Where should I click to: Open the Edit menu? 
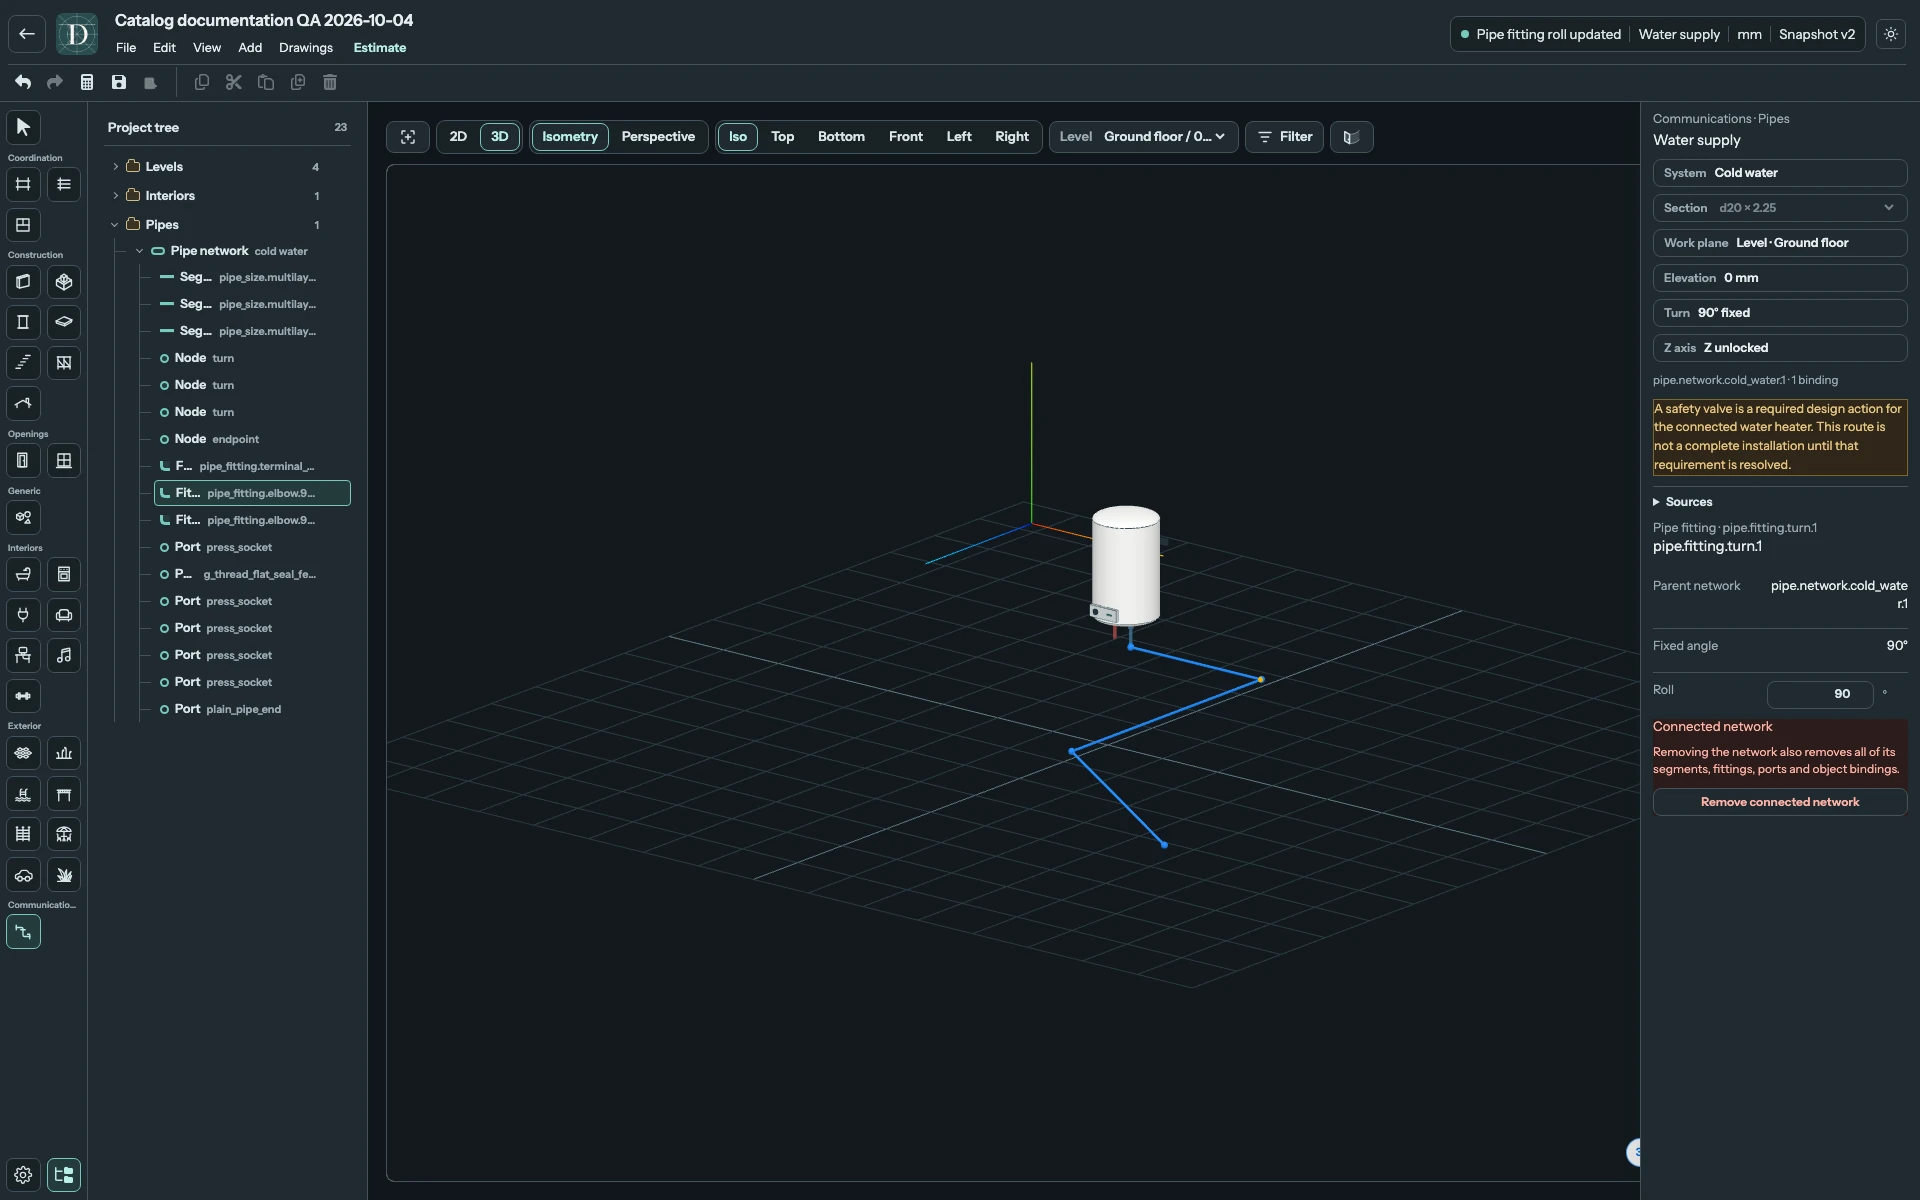pos(164,48)
